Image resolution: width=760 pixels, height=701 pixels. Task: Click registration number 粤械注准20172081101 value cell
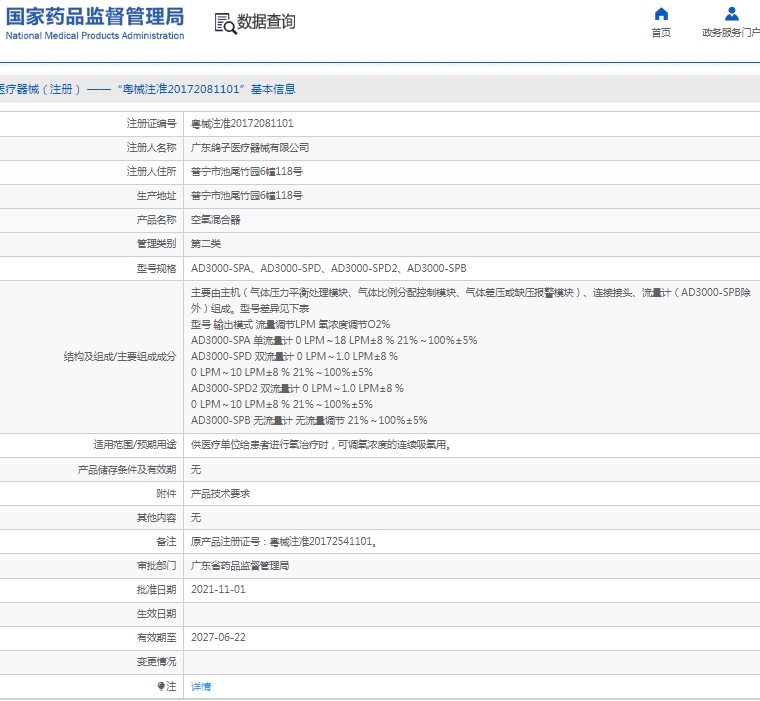(x=242, y=124)
